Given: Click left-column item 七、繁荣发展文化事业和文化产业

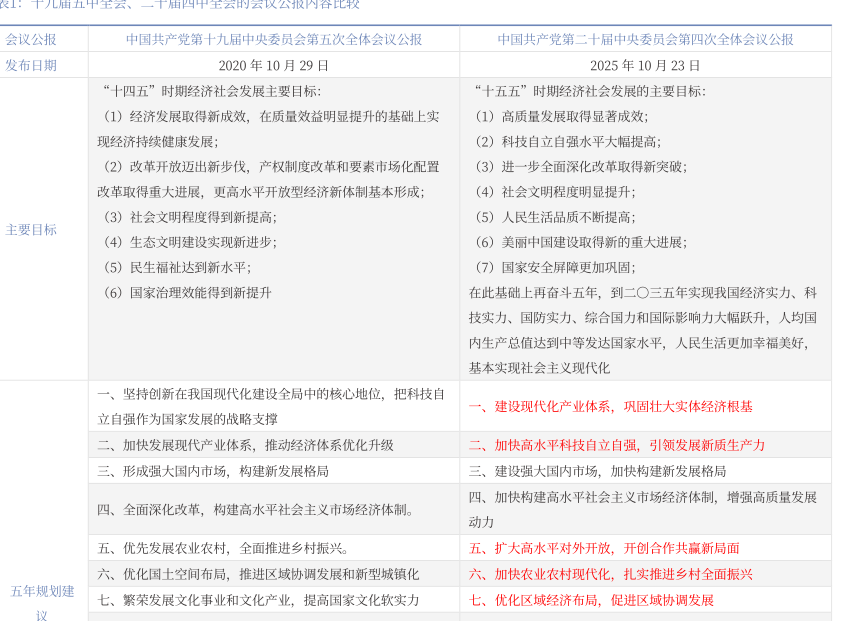Looking at the screenshot, I should coord(258,600).
